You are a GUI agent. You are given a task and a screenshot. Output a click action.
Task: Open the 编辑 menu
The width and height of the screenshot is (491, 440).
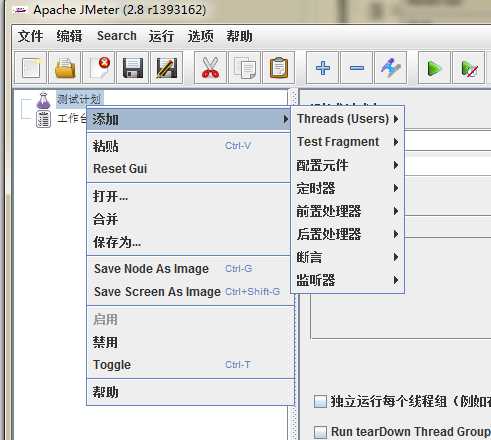coord(69,36)
